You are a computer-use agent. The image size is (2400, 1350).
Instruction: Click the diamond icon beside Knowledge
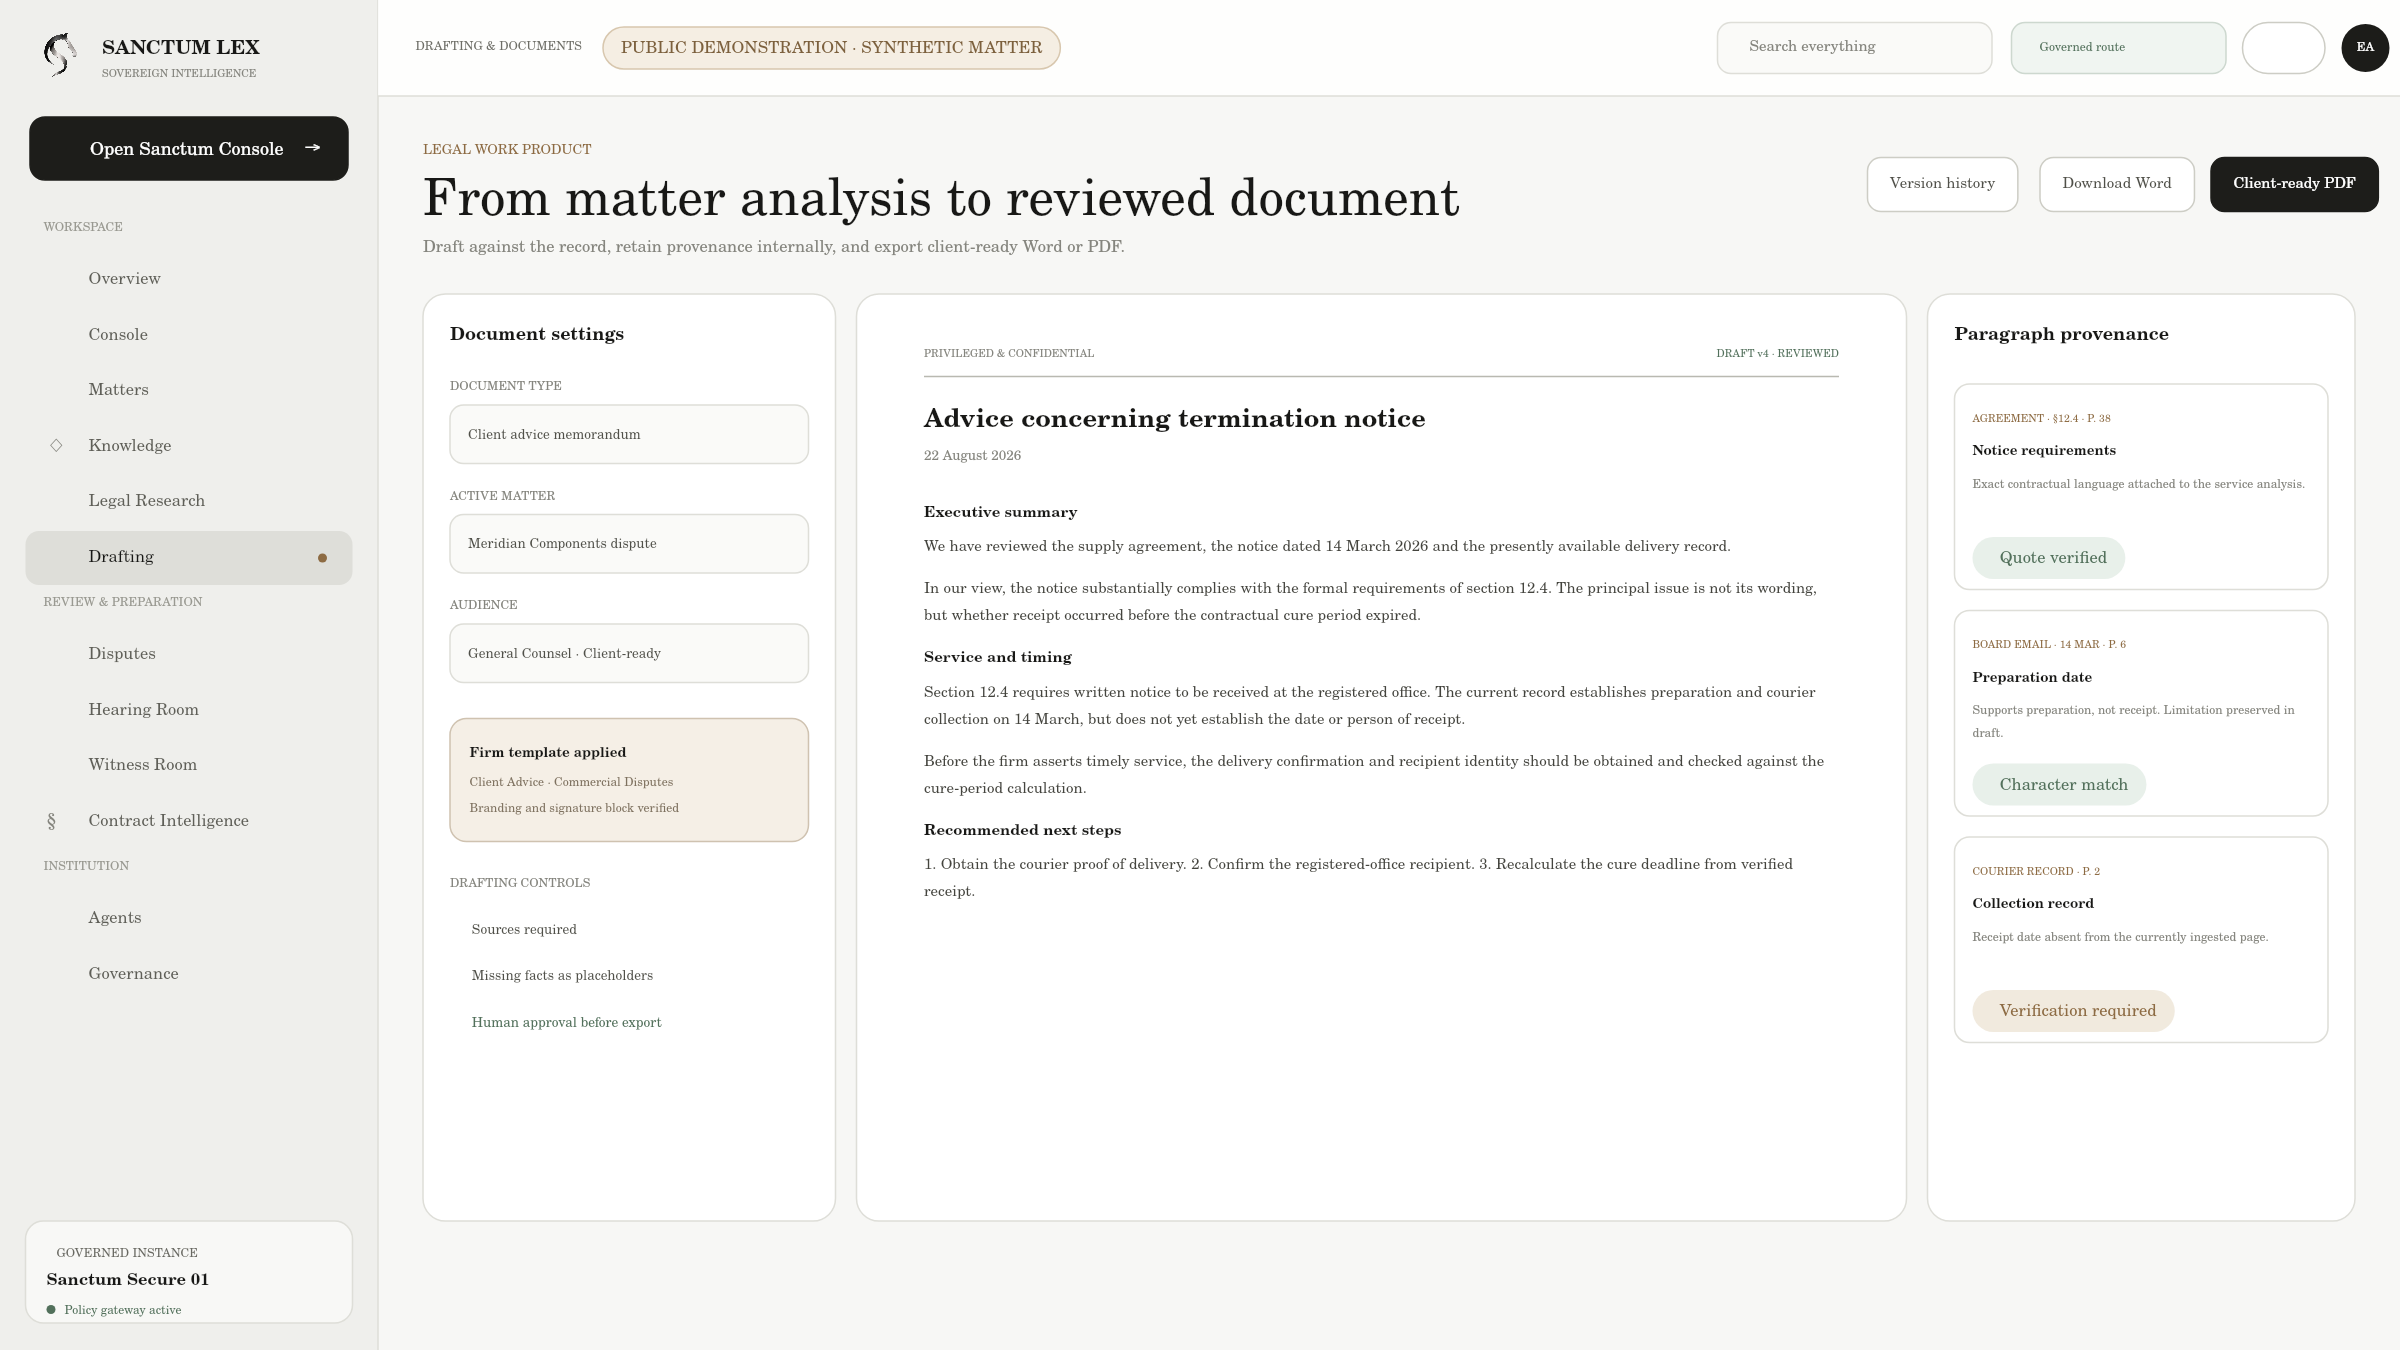tap(56, 446)
